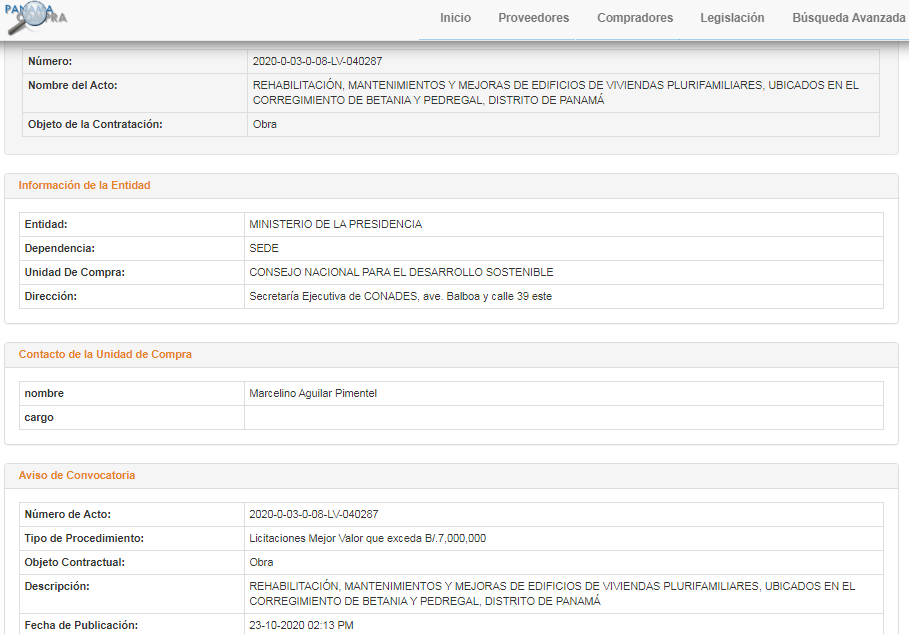Click the Número value 2020-0-03-0-08-LV-040287 at top

(x=317, y=61)
